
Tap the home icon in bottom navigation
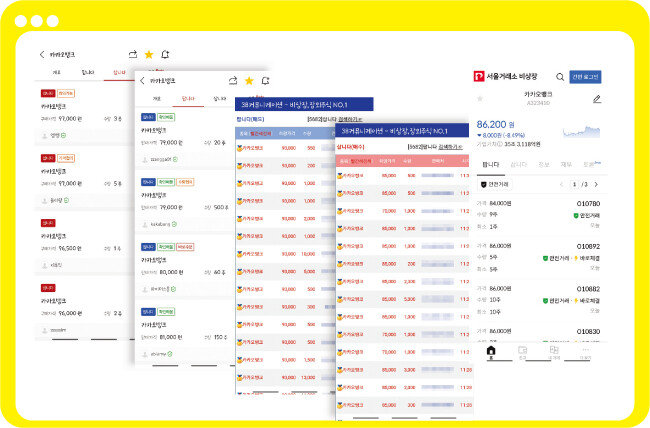pyautogui.click(x=491, y=352)
